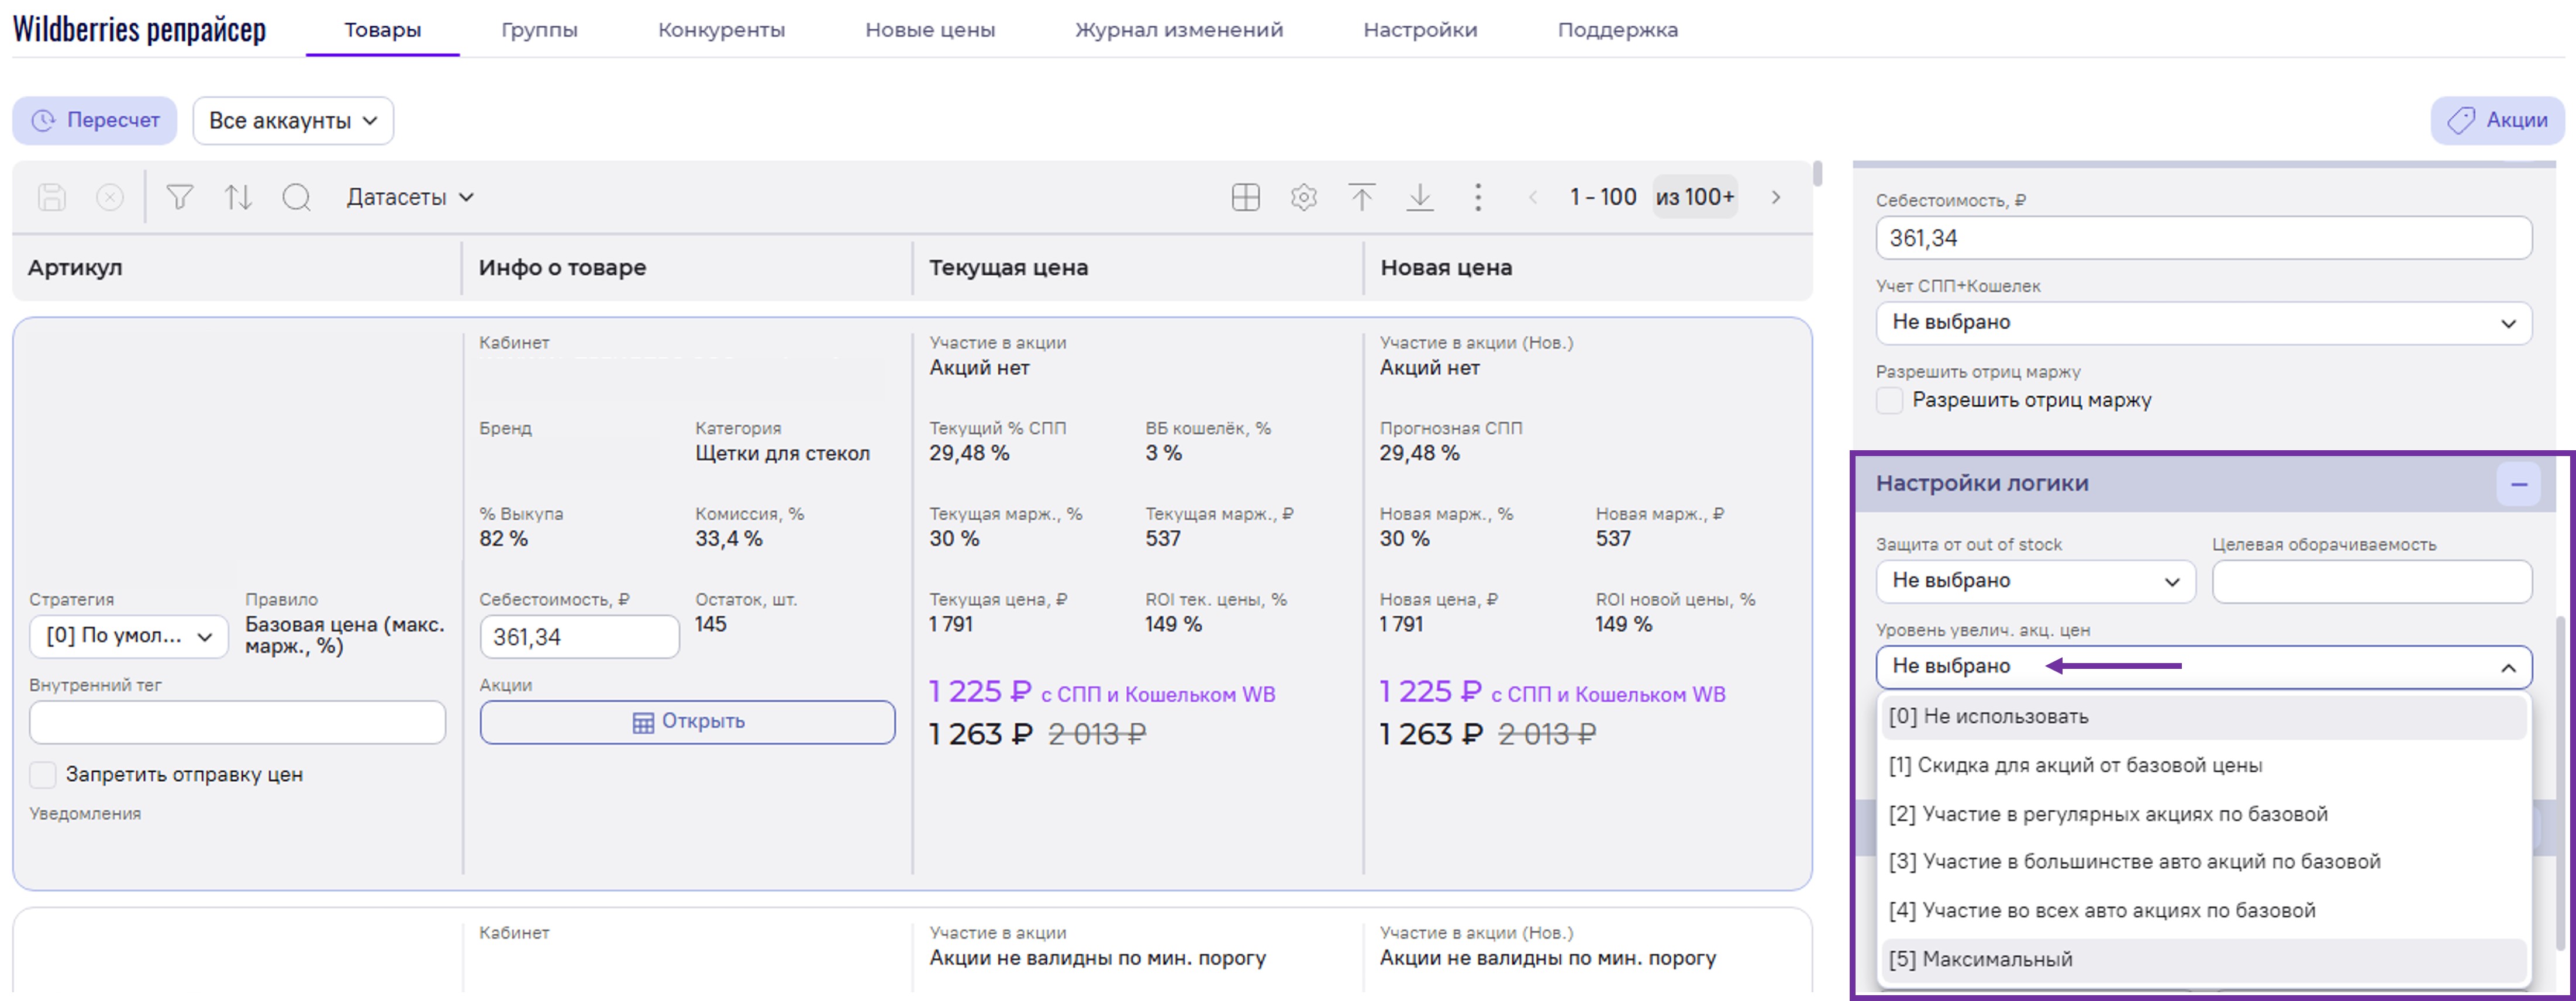2576x1001 pixels.
Task: Click the filter funnel icon in toolbar
Action: (x=180, y=197)
